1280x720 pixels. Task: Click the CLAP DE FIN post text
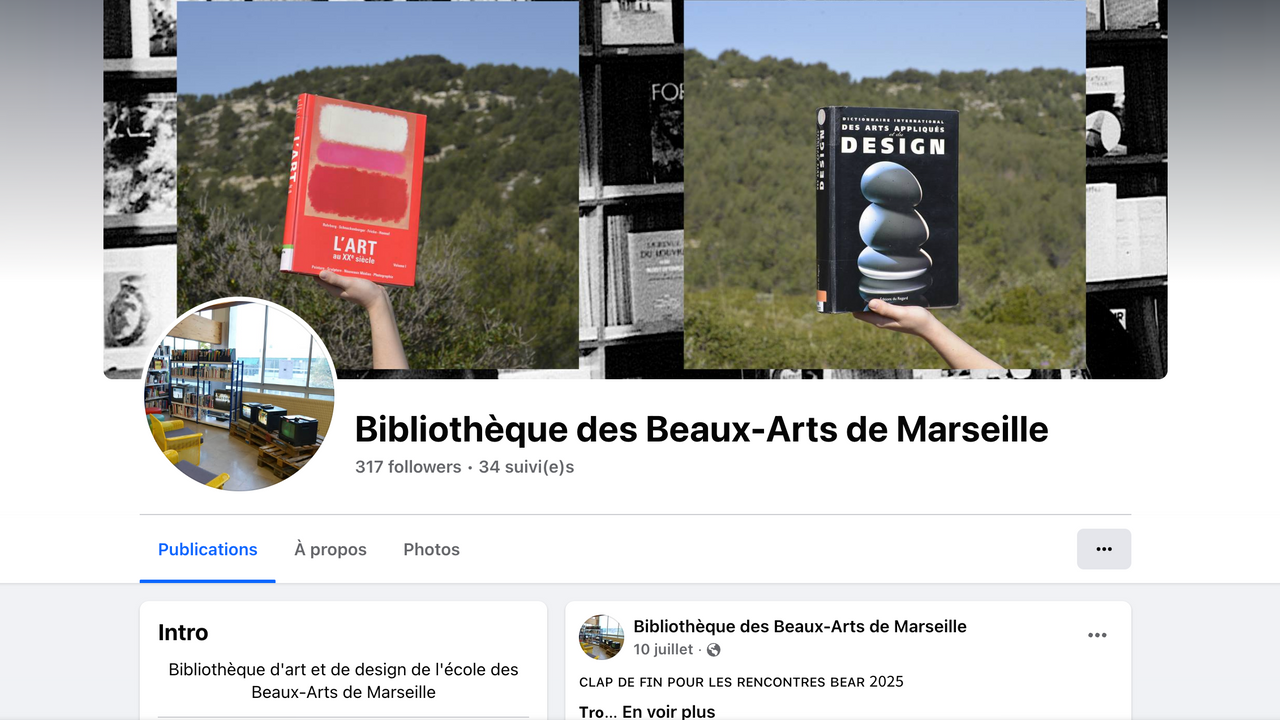[741, 682]
